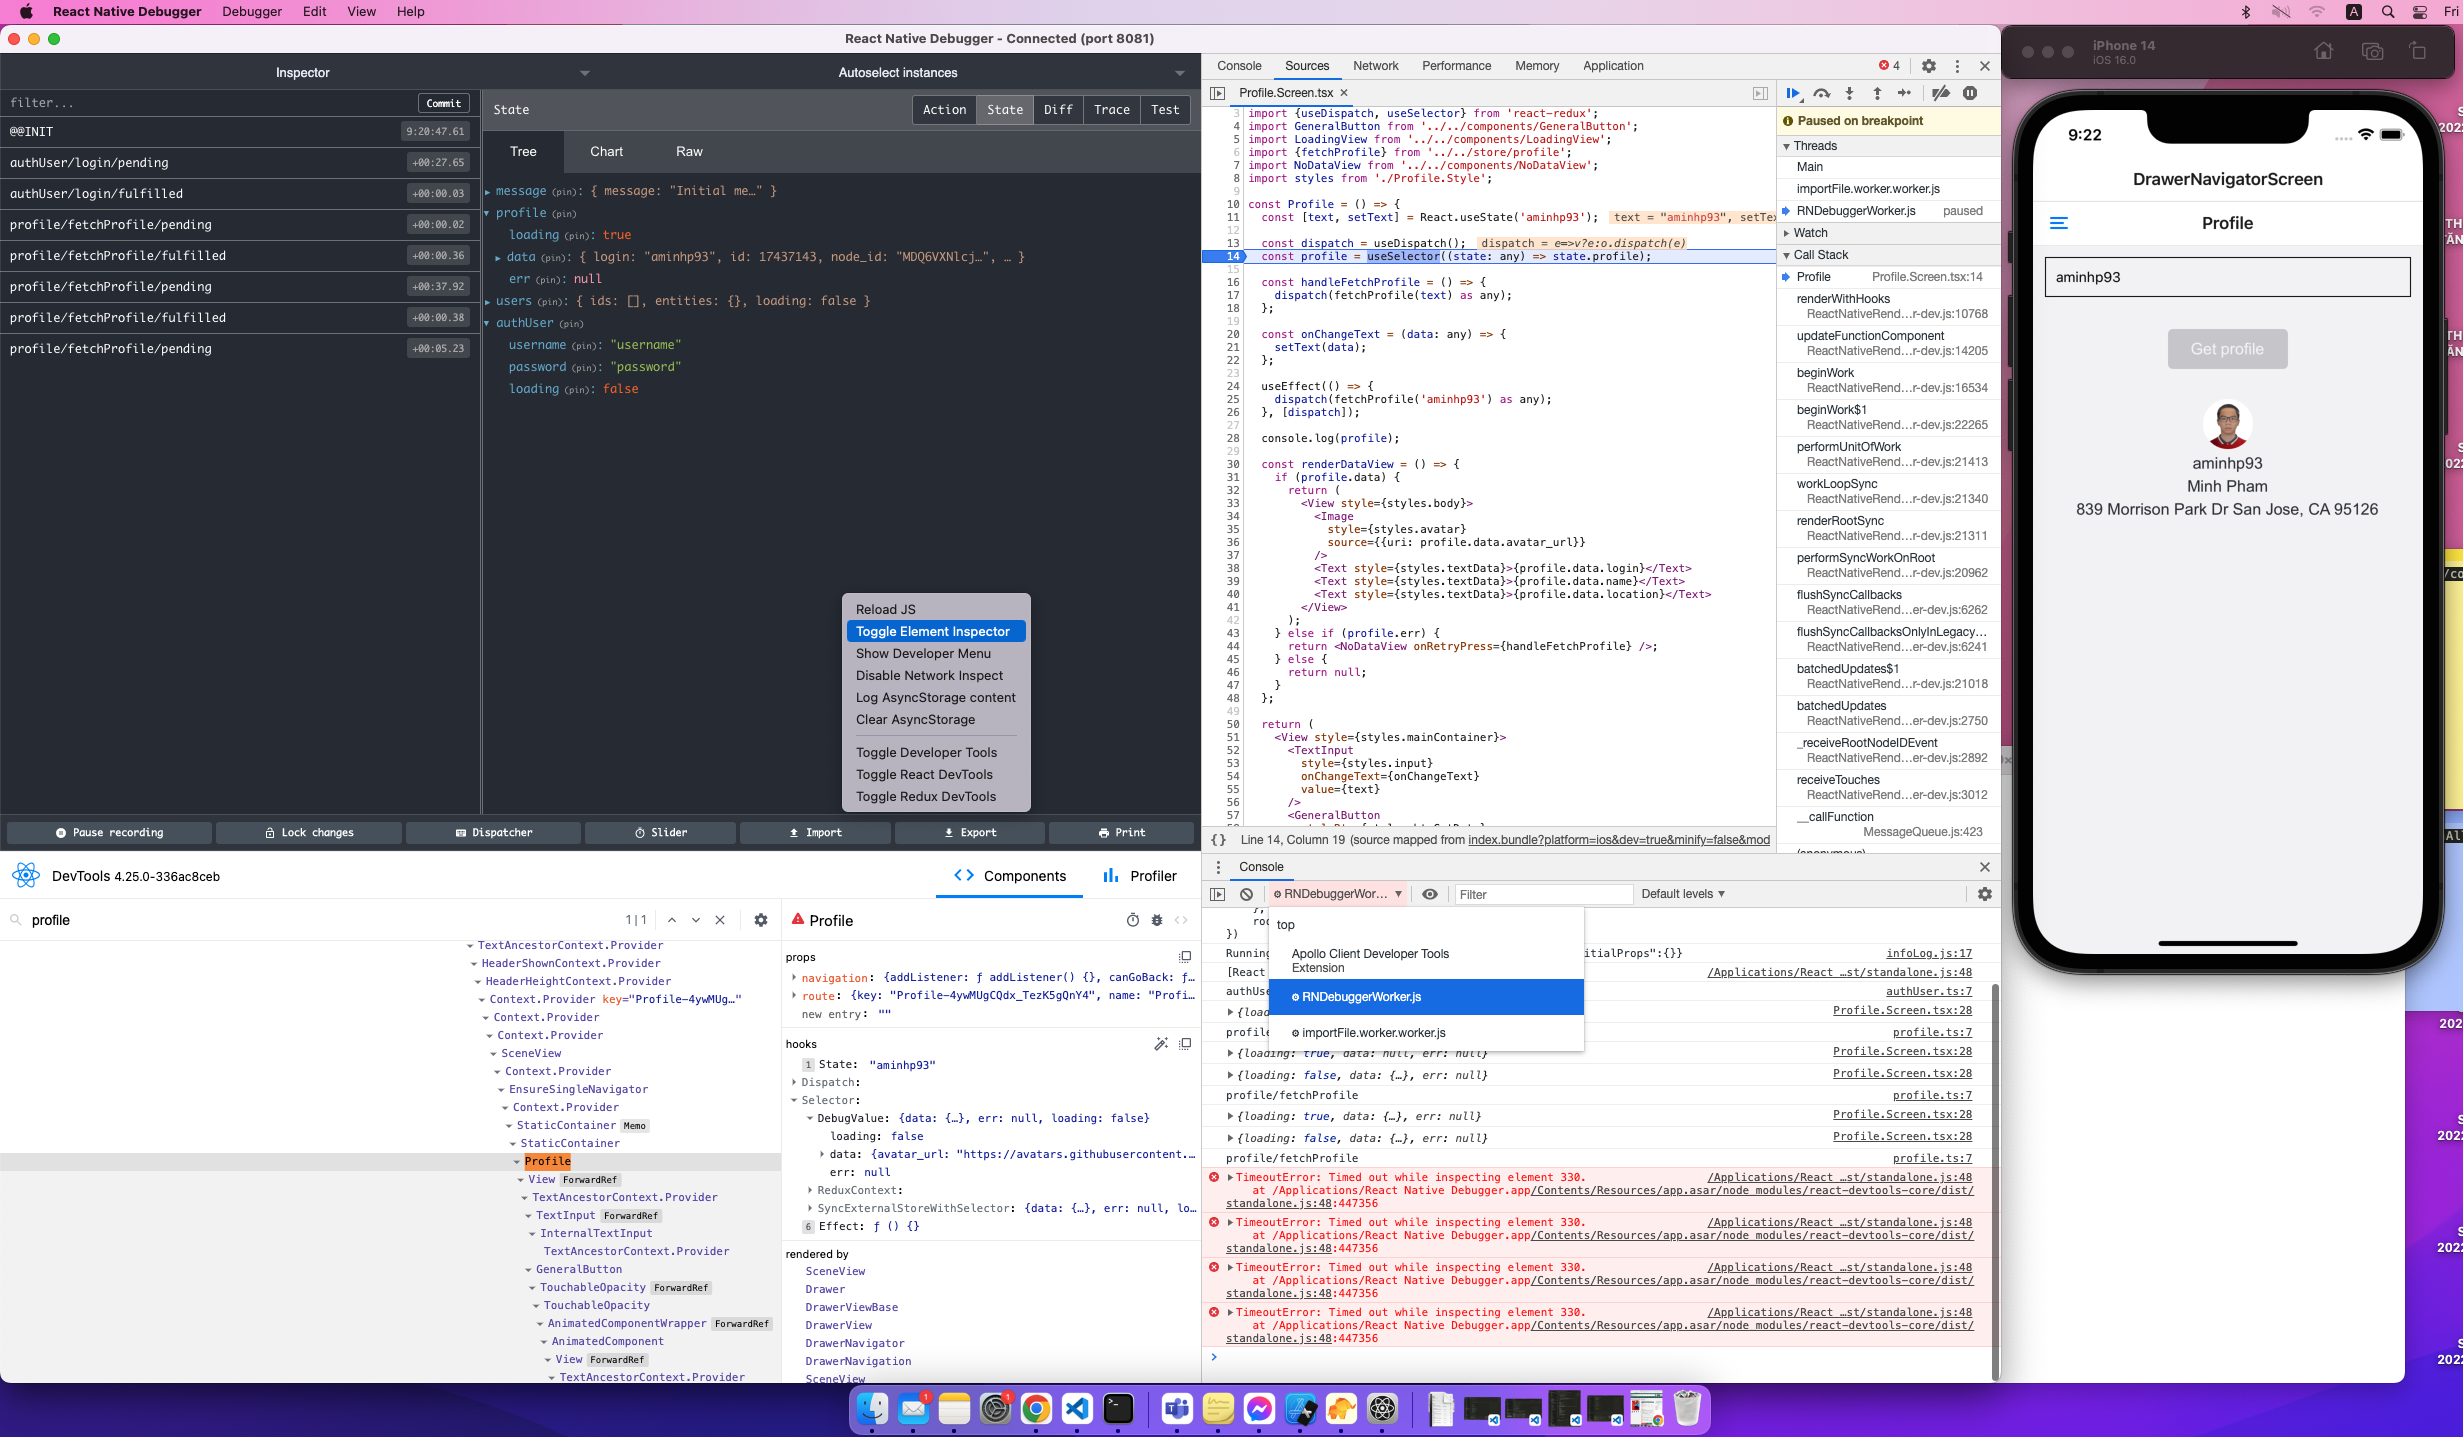Pause recording Redux actions
This screenshot has height=1437, width=2463.
click(x=110, y=832)
